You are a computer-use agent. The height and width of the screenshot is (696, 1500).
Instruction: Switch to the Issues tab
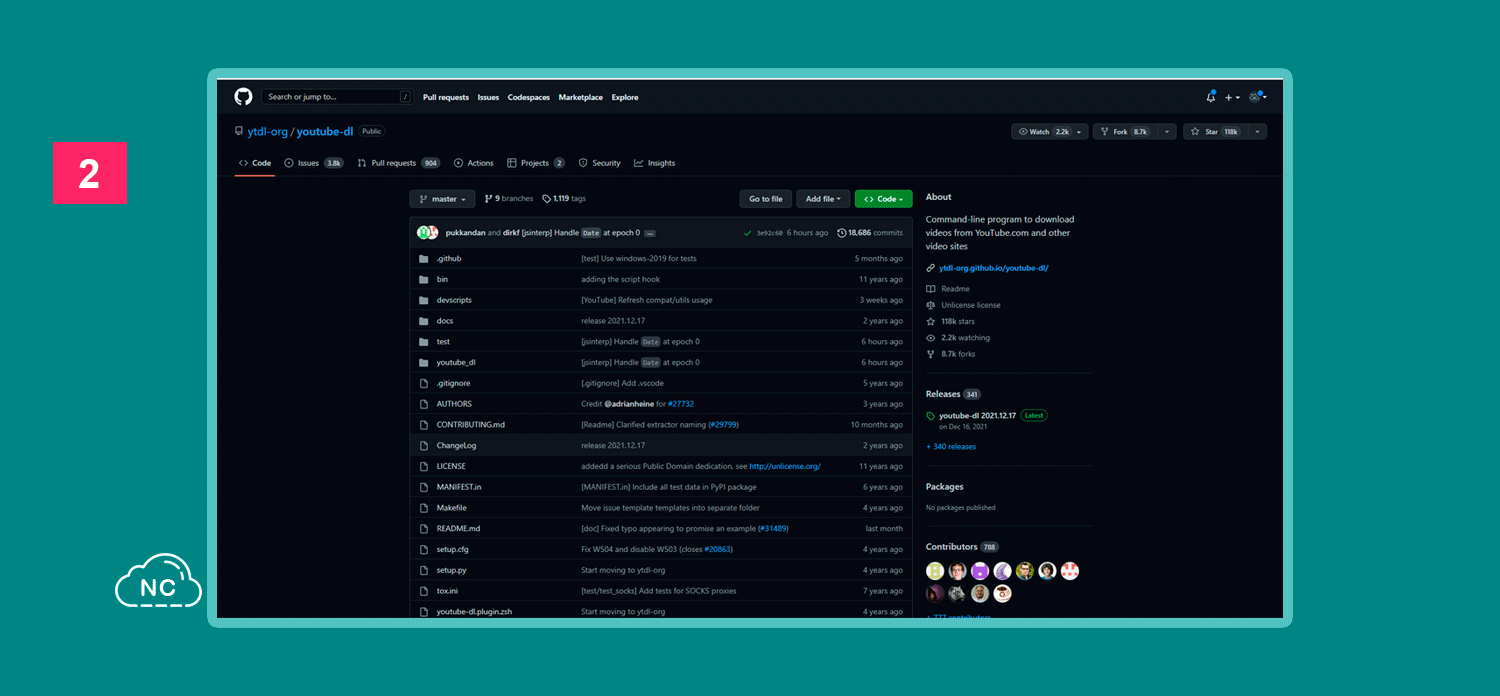tap(314, 163)
